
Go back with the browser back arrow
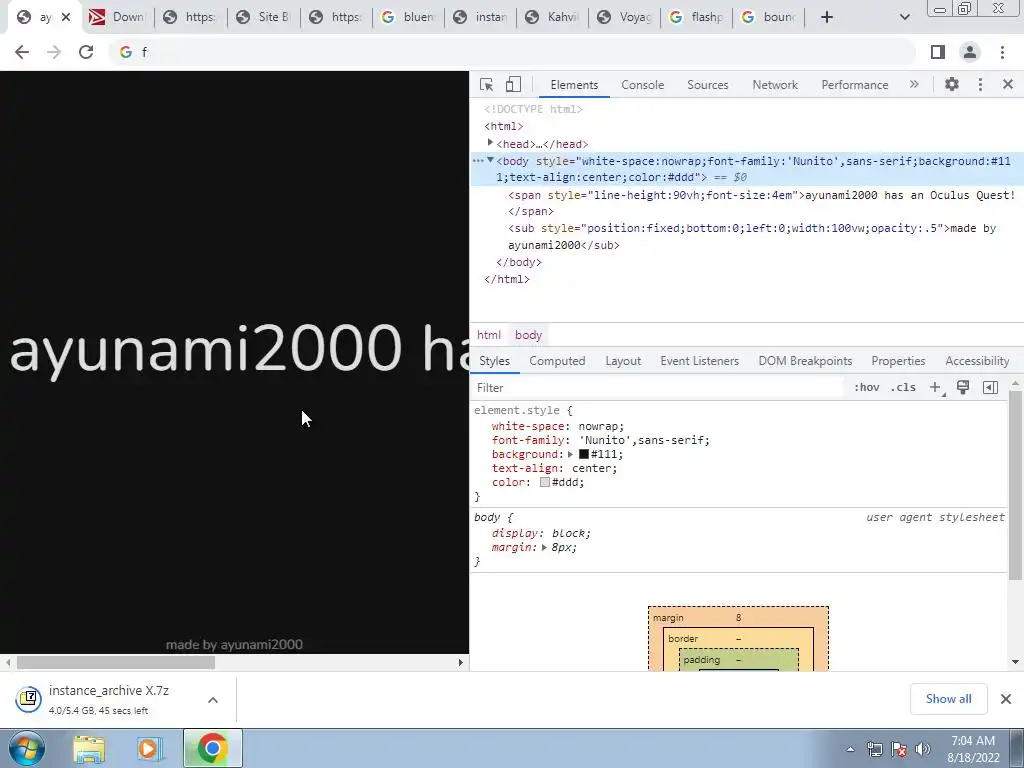[22, 52]
